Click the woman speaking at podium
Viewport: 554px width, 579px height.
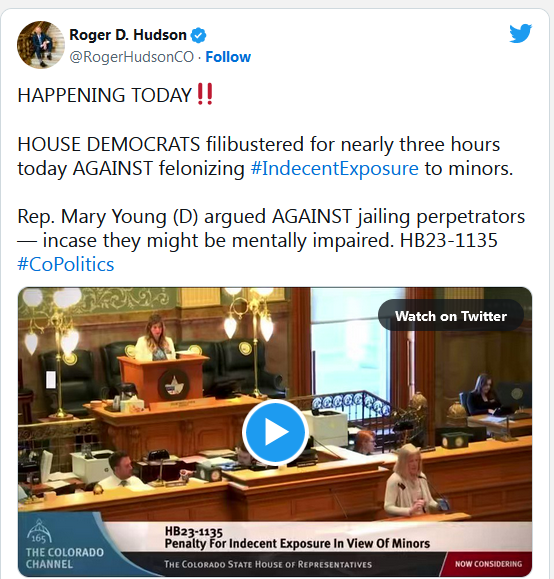coord(155,338)
